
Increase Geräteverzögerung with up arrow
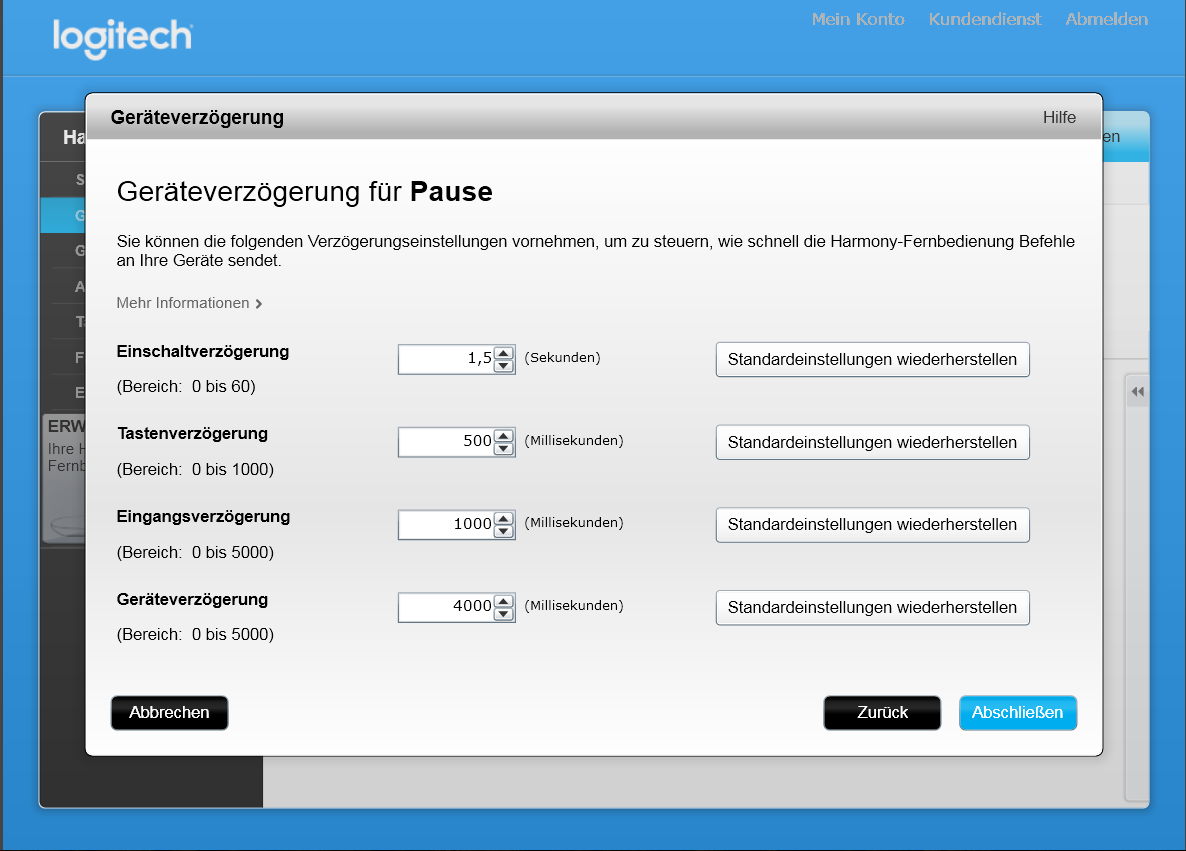point(504,601)
